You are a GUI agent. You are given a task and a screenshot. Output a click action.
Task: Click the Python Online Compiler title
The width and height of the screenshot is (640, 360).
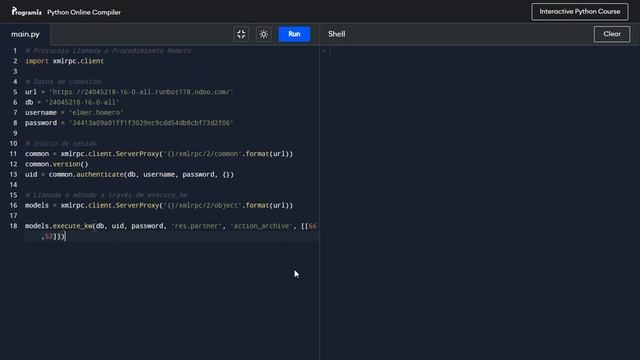[84, 12]
